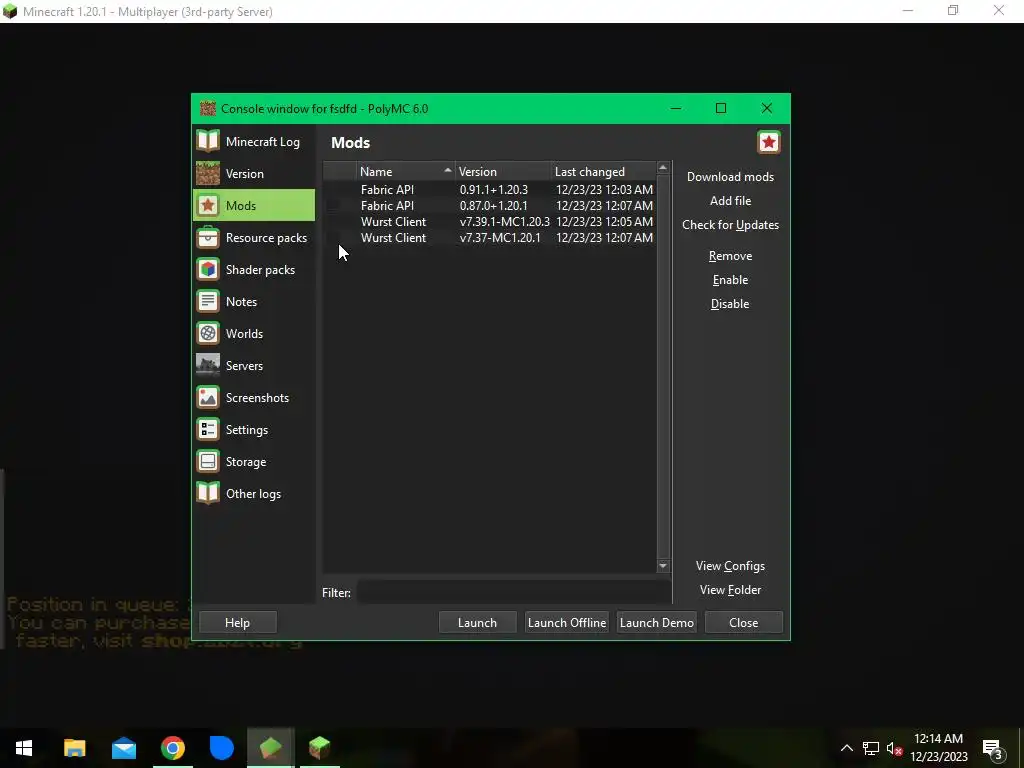The width and height of the screenshot is (1024, 768).
Task: Switch to the Mods tab in sidebar
Action: 254,206
